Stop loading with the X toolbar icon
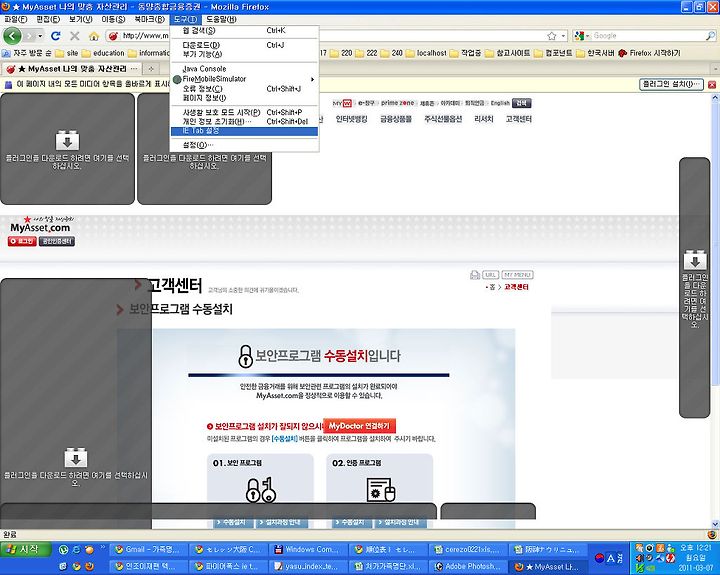 coord(74,36)
